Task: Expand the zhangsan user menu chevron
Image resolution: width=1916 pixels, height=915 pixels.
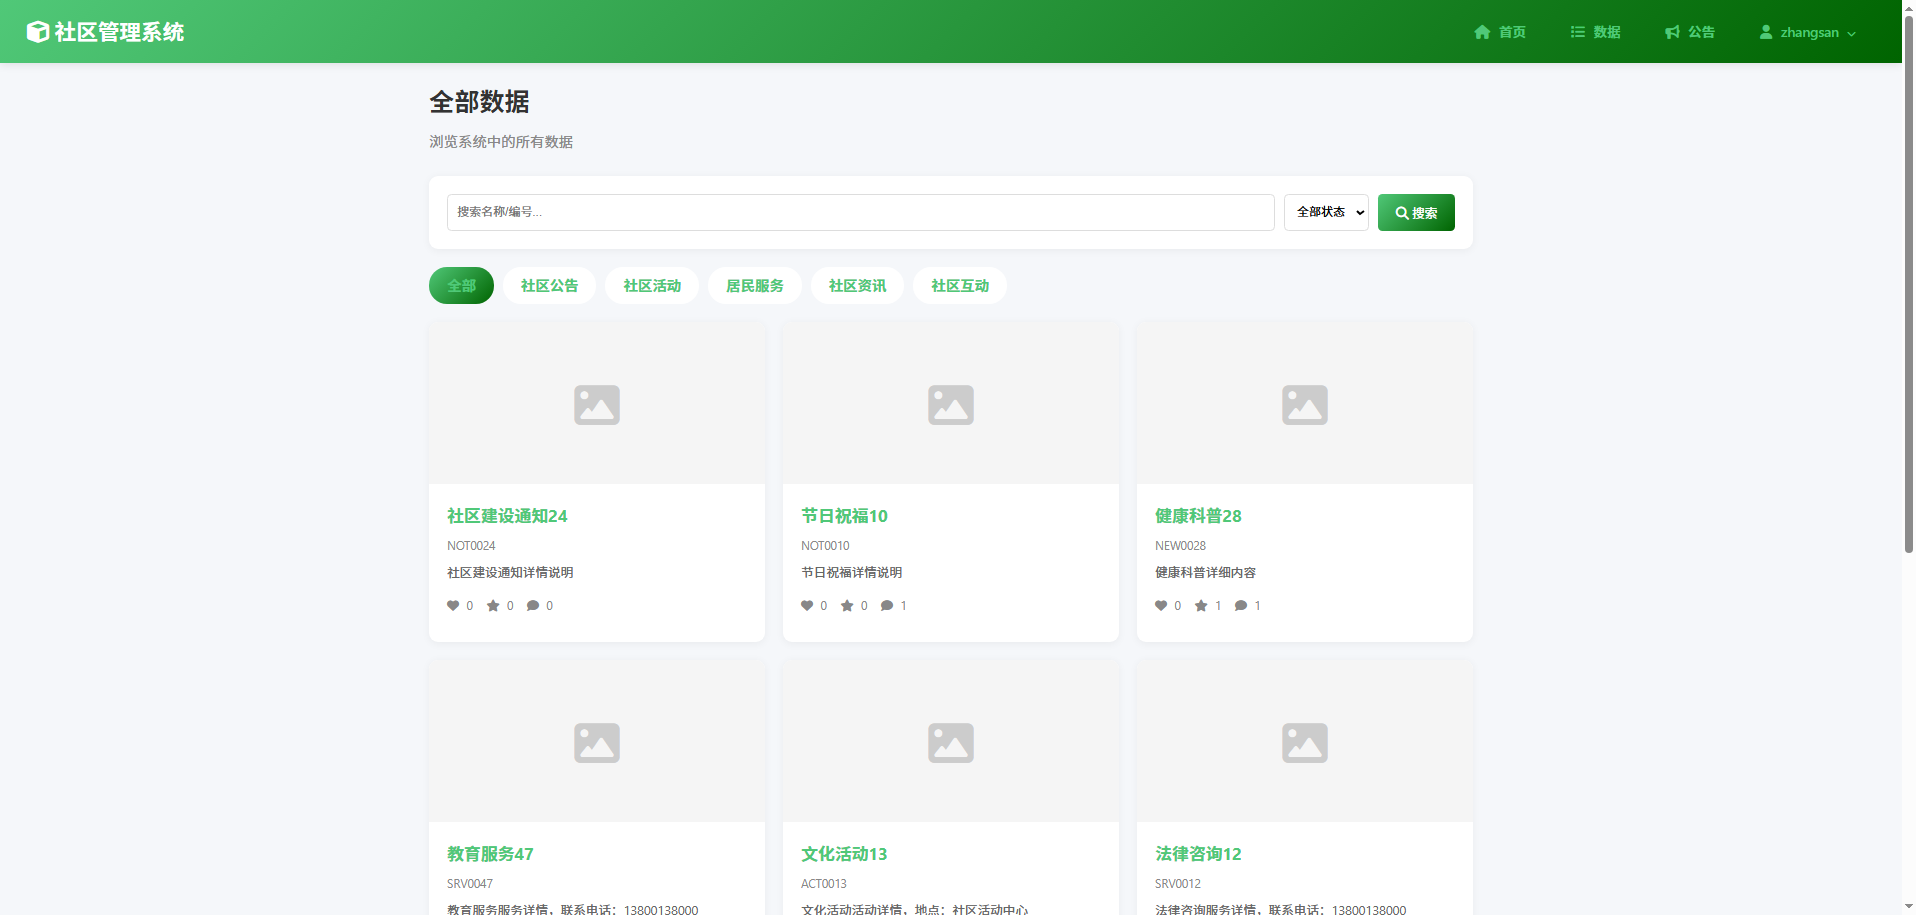Action: point(1851,33)
